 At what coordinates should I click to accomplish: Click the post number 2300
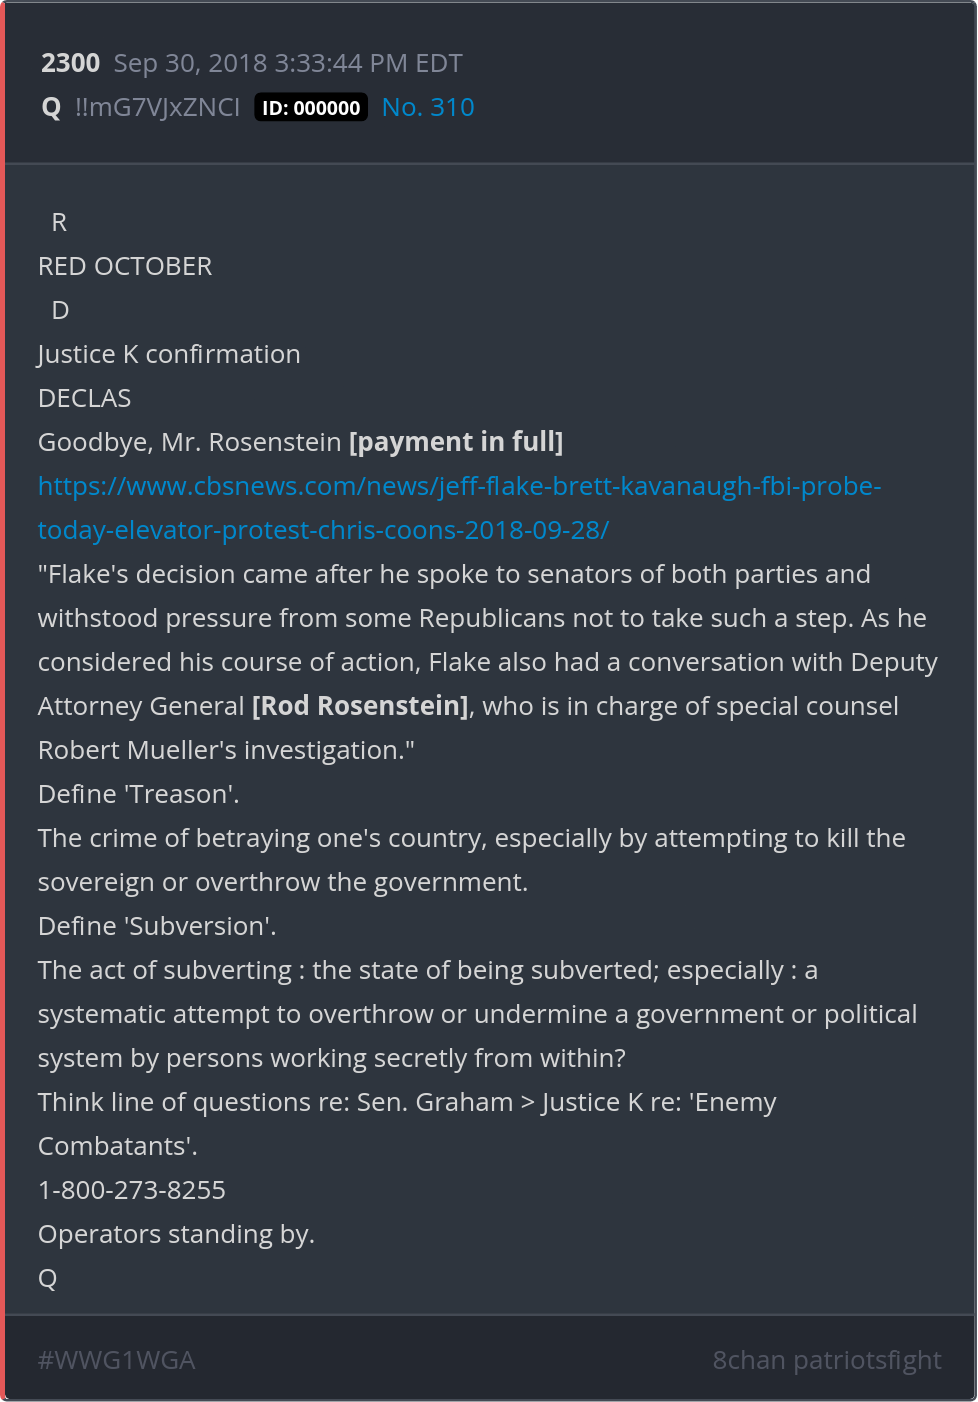tap(70, 63)
